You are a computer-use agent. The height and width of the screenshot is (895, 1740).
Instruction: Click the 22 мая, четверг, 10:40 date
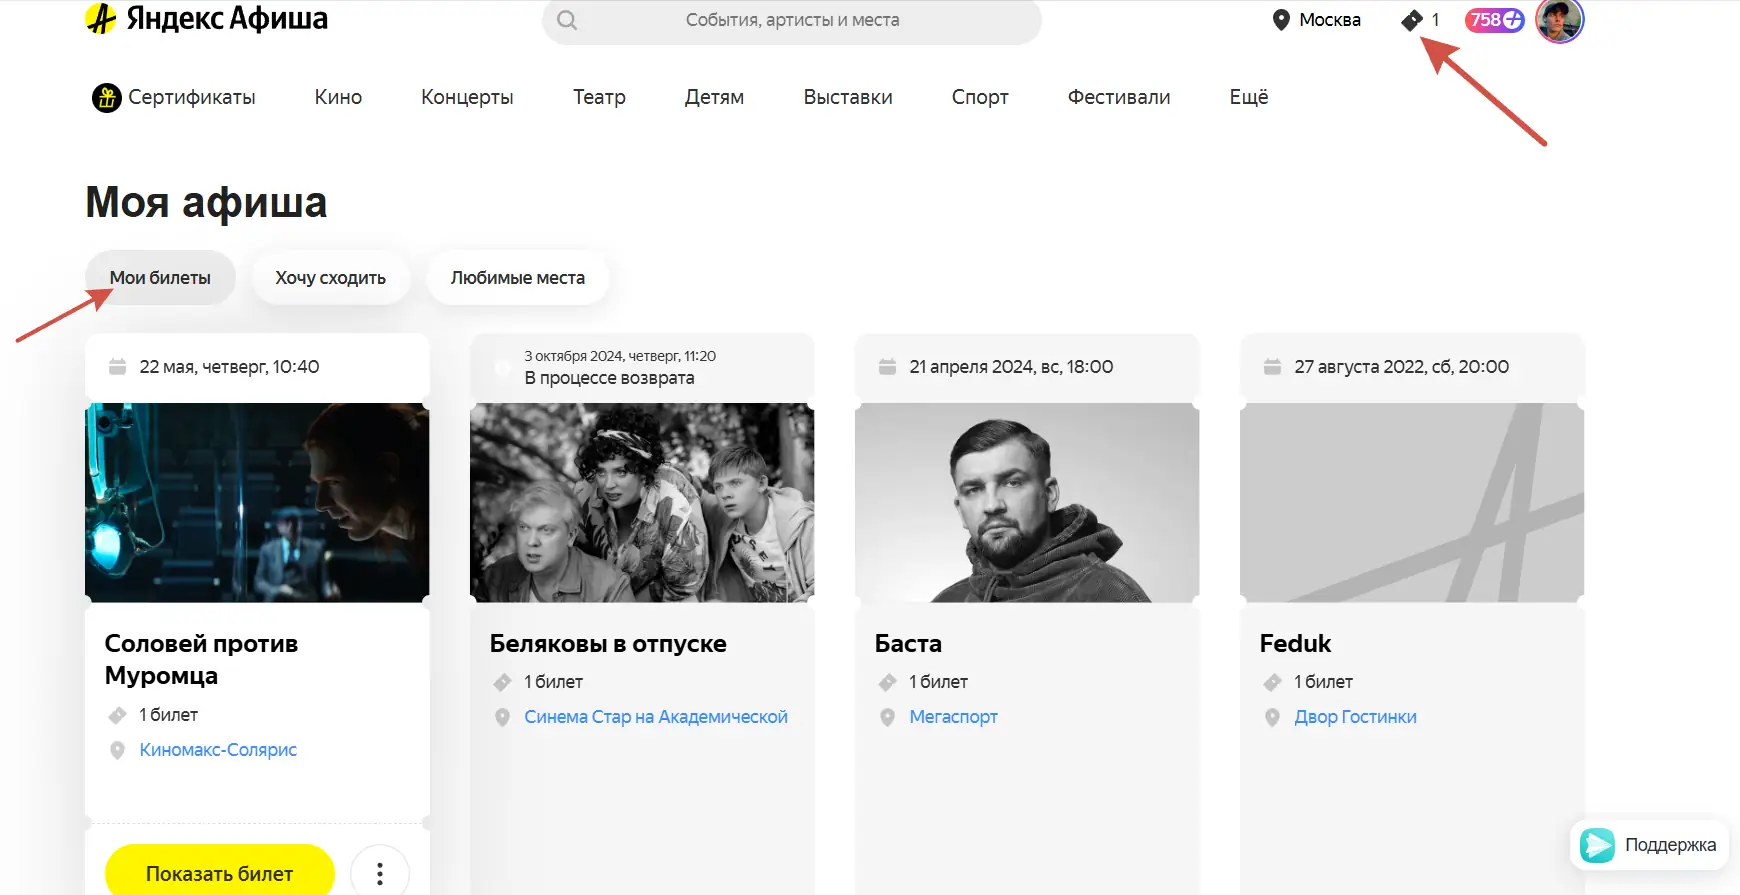(229, 367)
